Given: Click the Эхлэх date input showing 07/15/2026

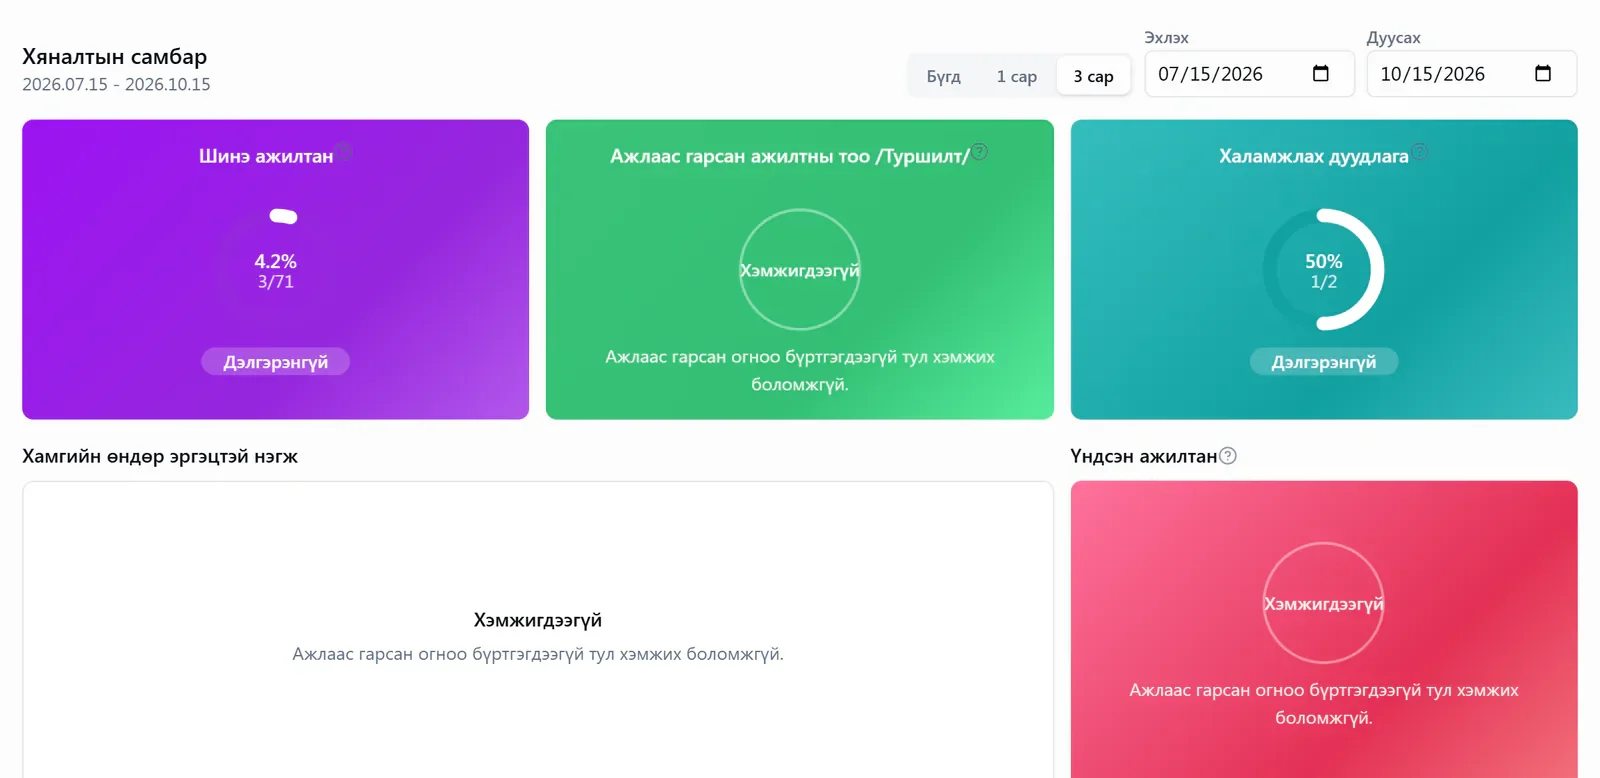Looking at the screenshot, I should [1249, 74].
